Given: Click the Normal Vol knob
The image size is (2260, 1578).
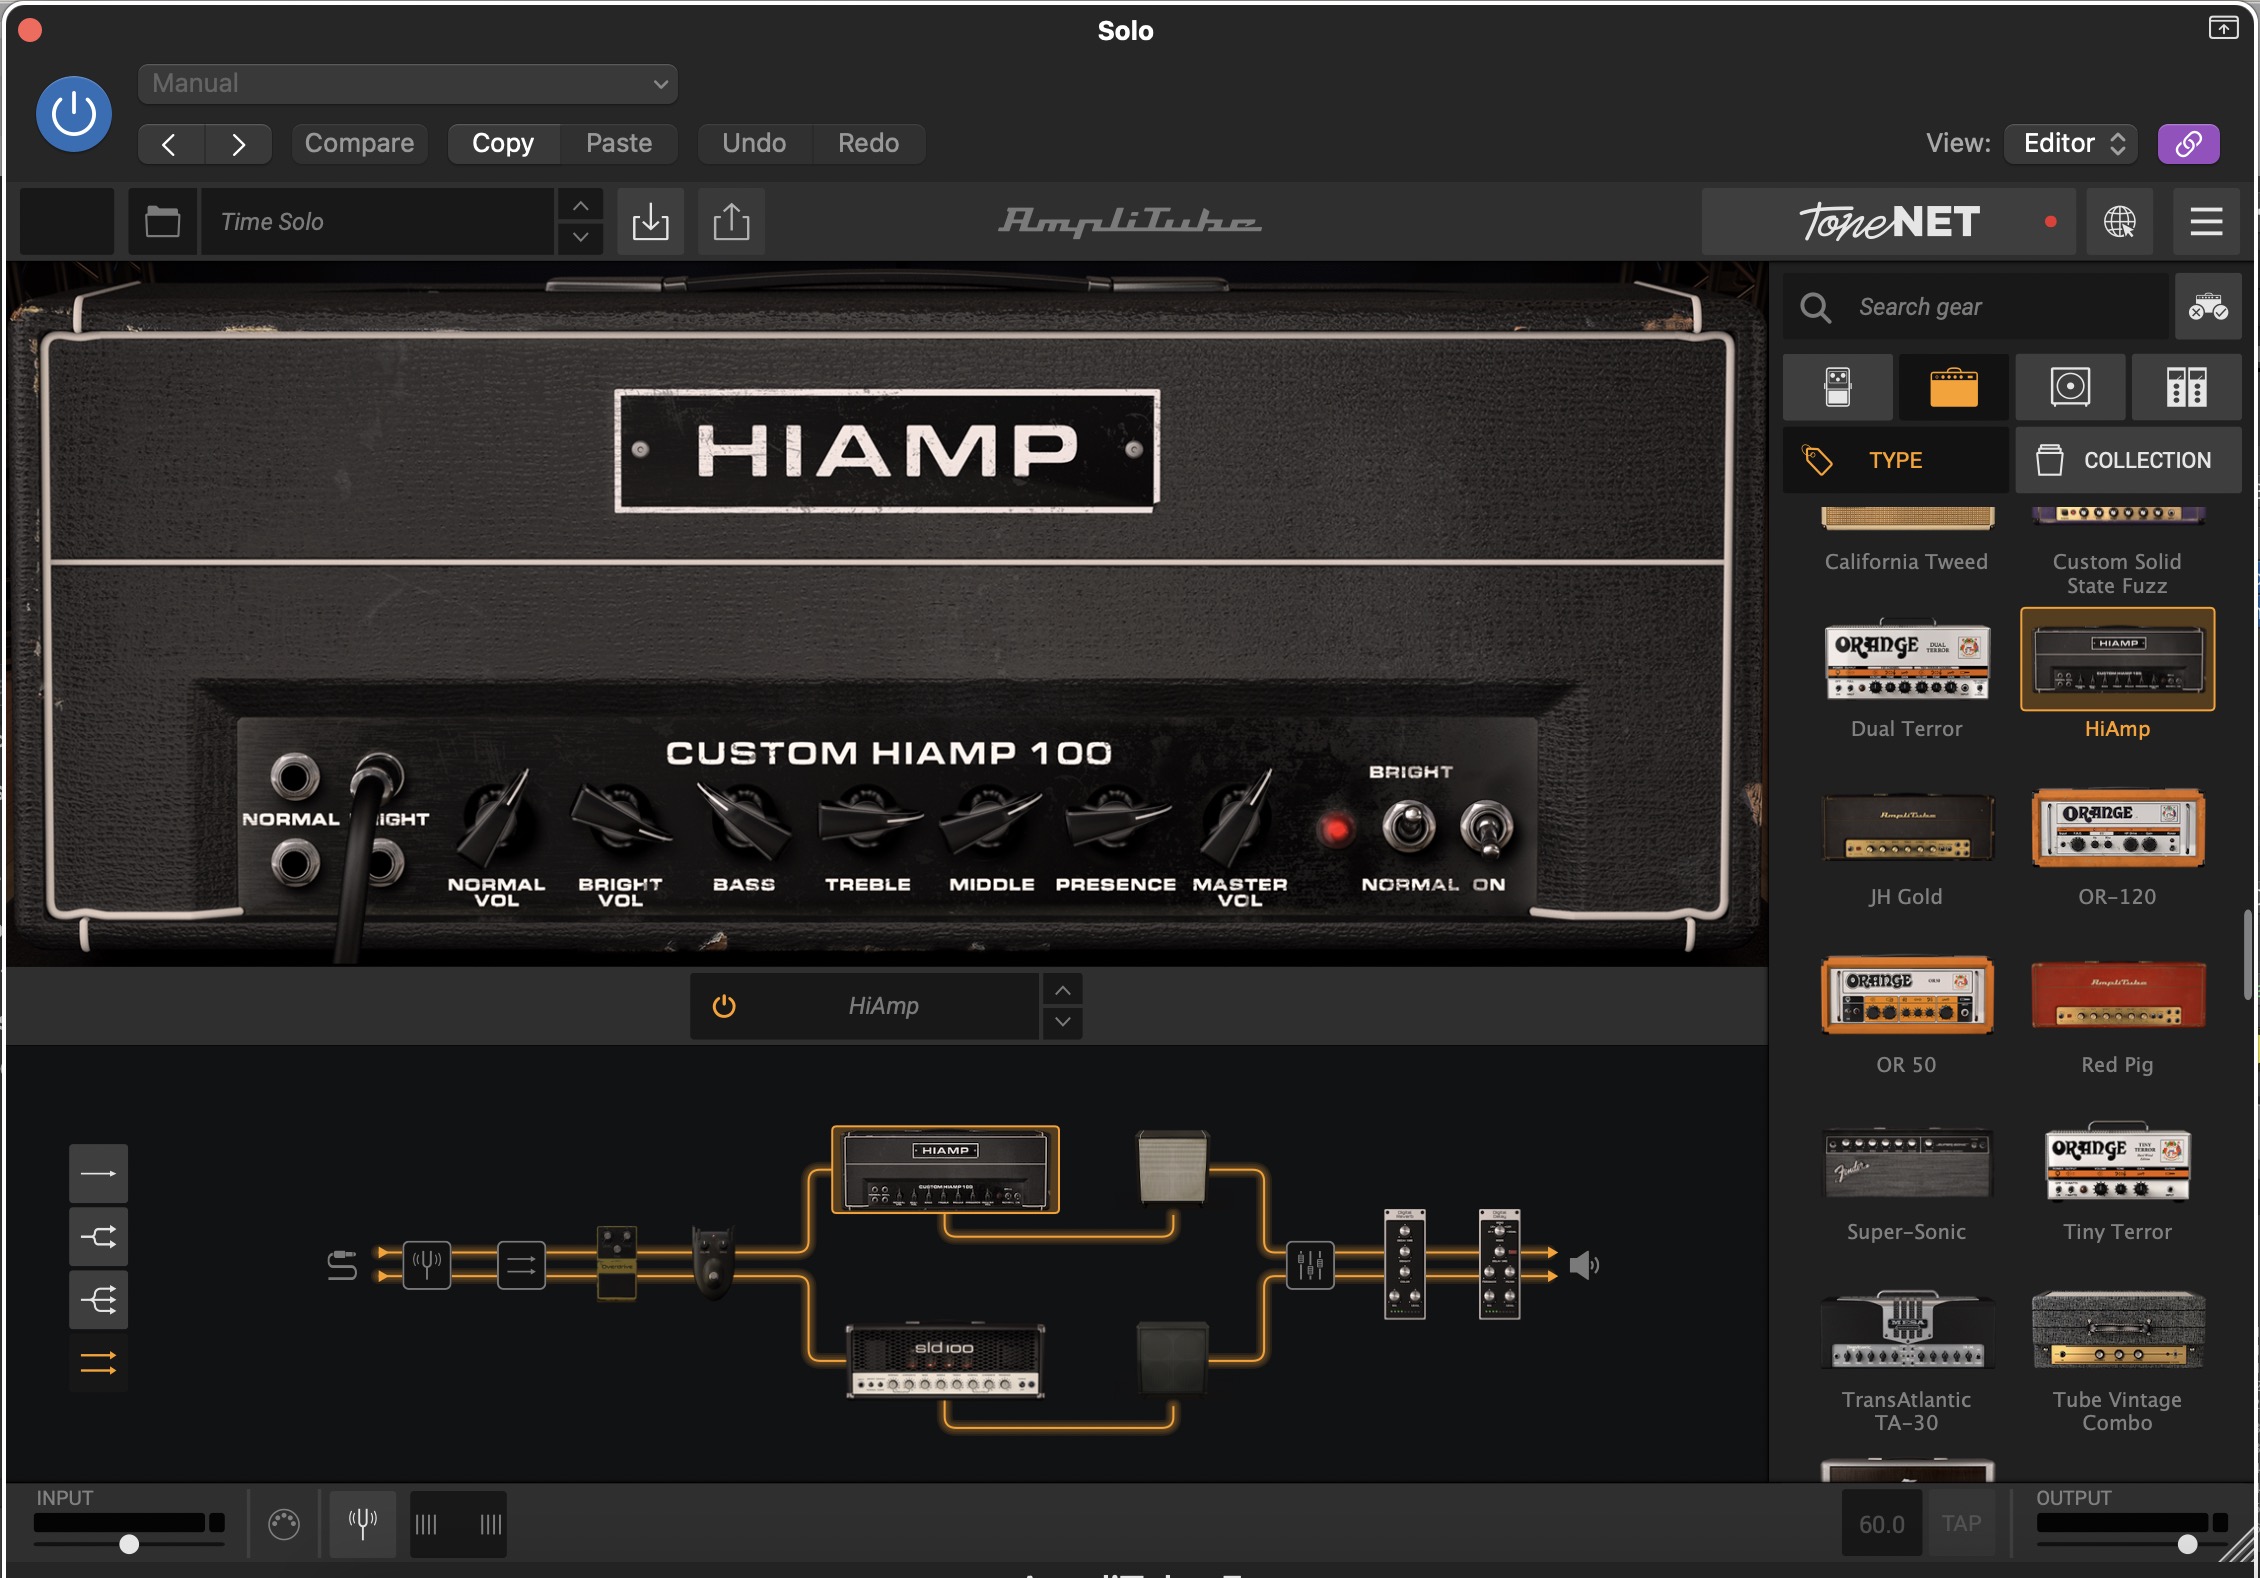Looking at the screenshot, I should click(495, 822).
